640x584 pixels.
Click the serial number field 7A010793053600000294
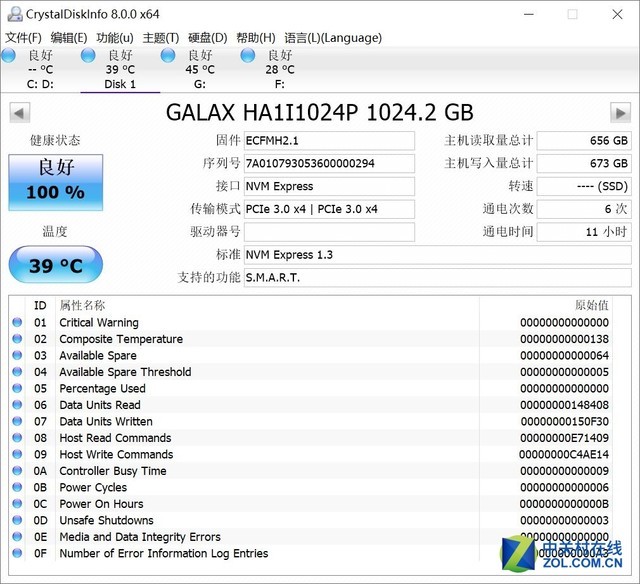click(x=329, y=164)
